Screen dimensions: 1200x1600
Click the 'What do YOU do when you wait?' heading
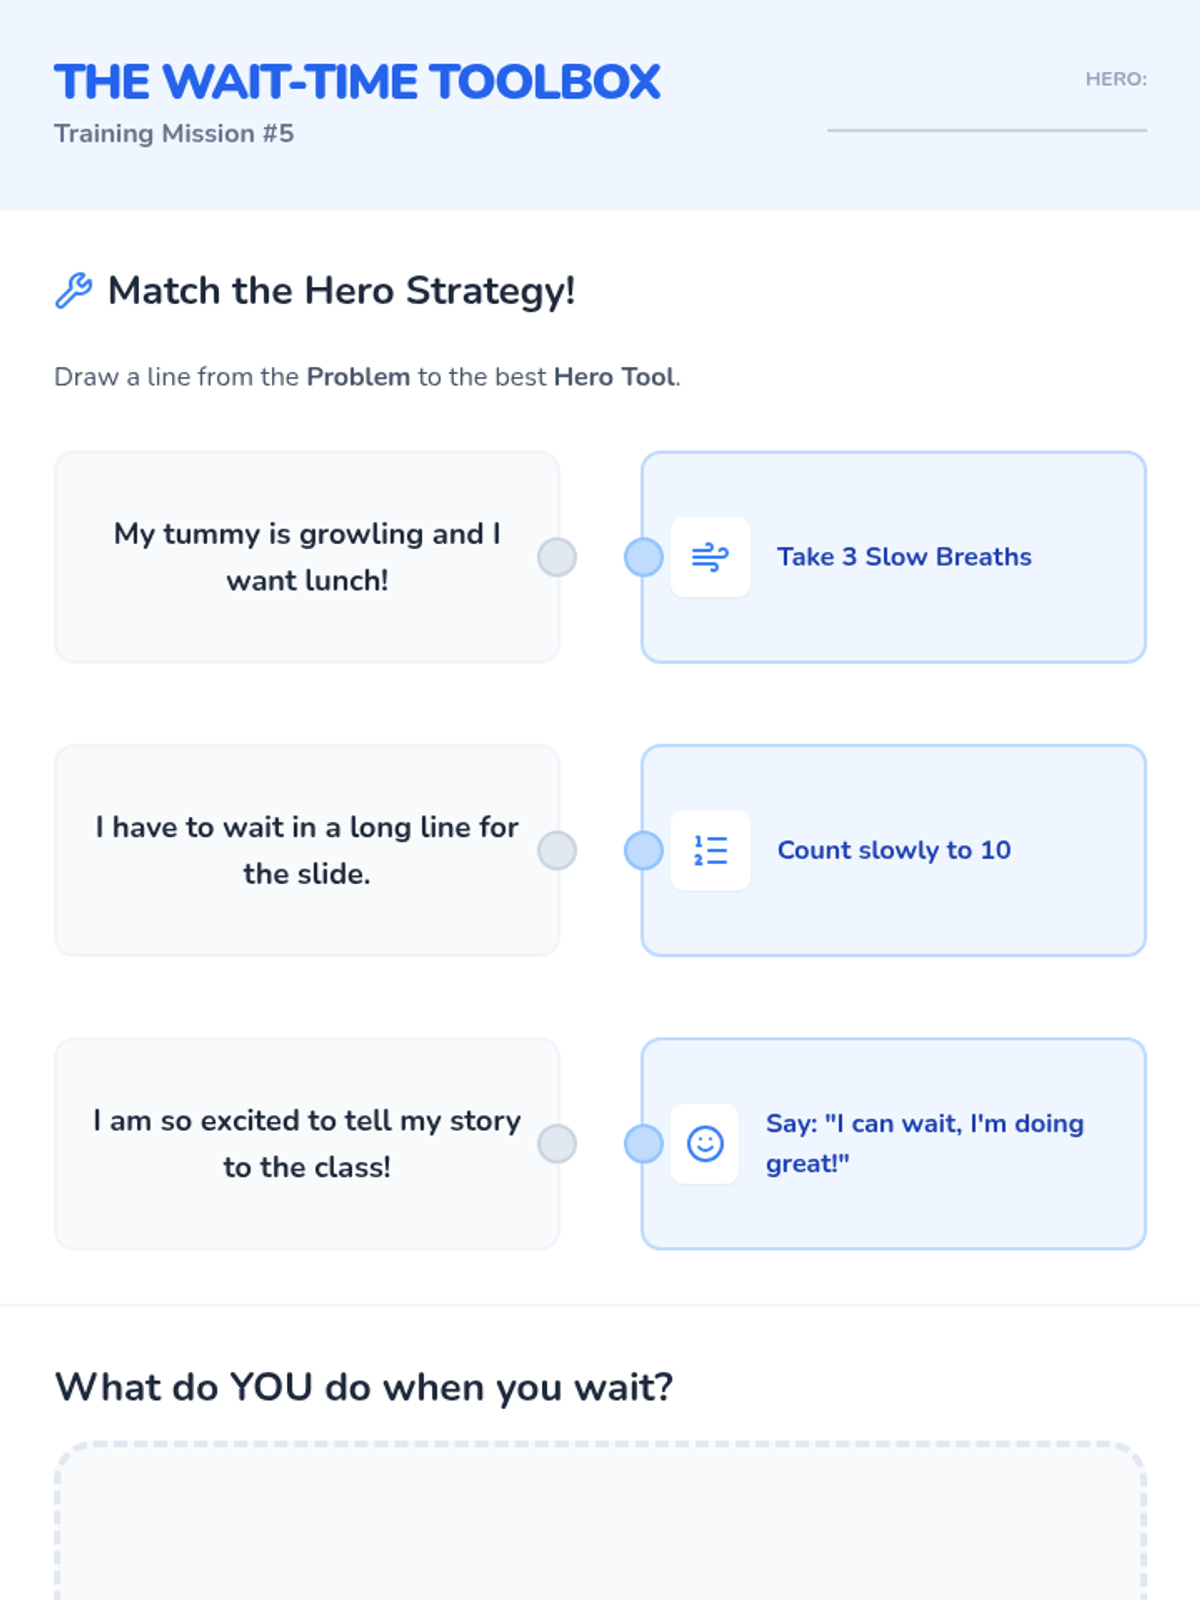[x=364, y=1387]
